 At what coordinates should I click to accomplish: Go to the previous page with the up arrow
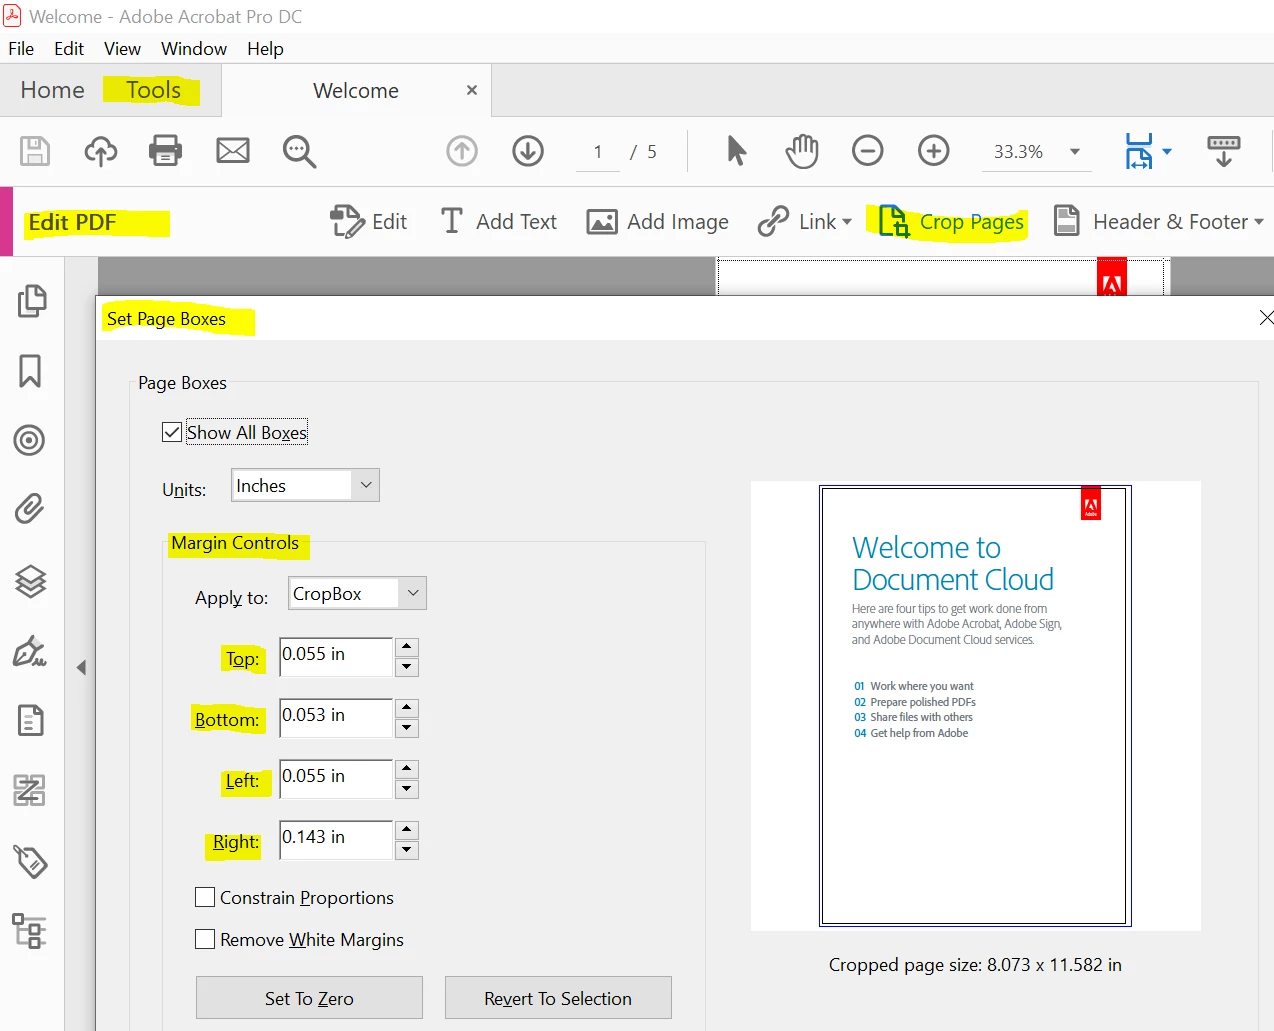462,151
